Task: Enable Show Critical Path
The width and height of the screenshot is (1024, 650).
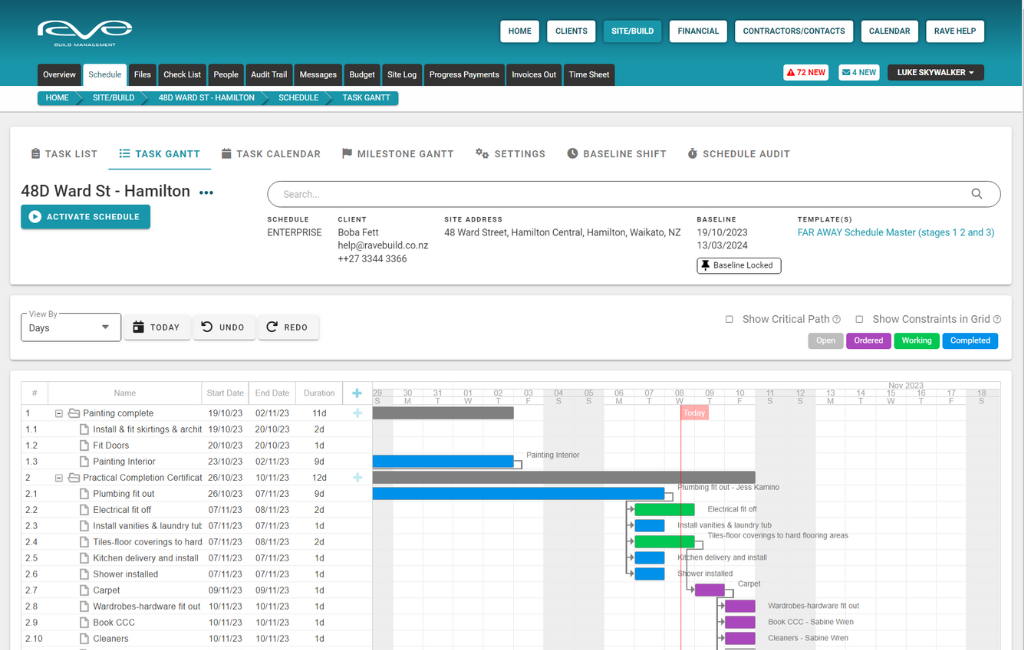Action: click(729, 319)
